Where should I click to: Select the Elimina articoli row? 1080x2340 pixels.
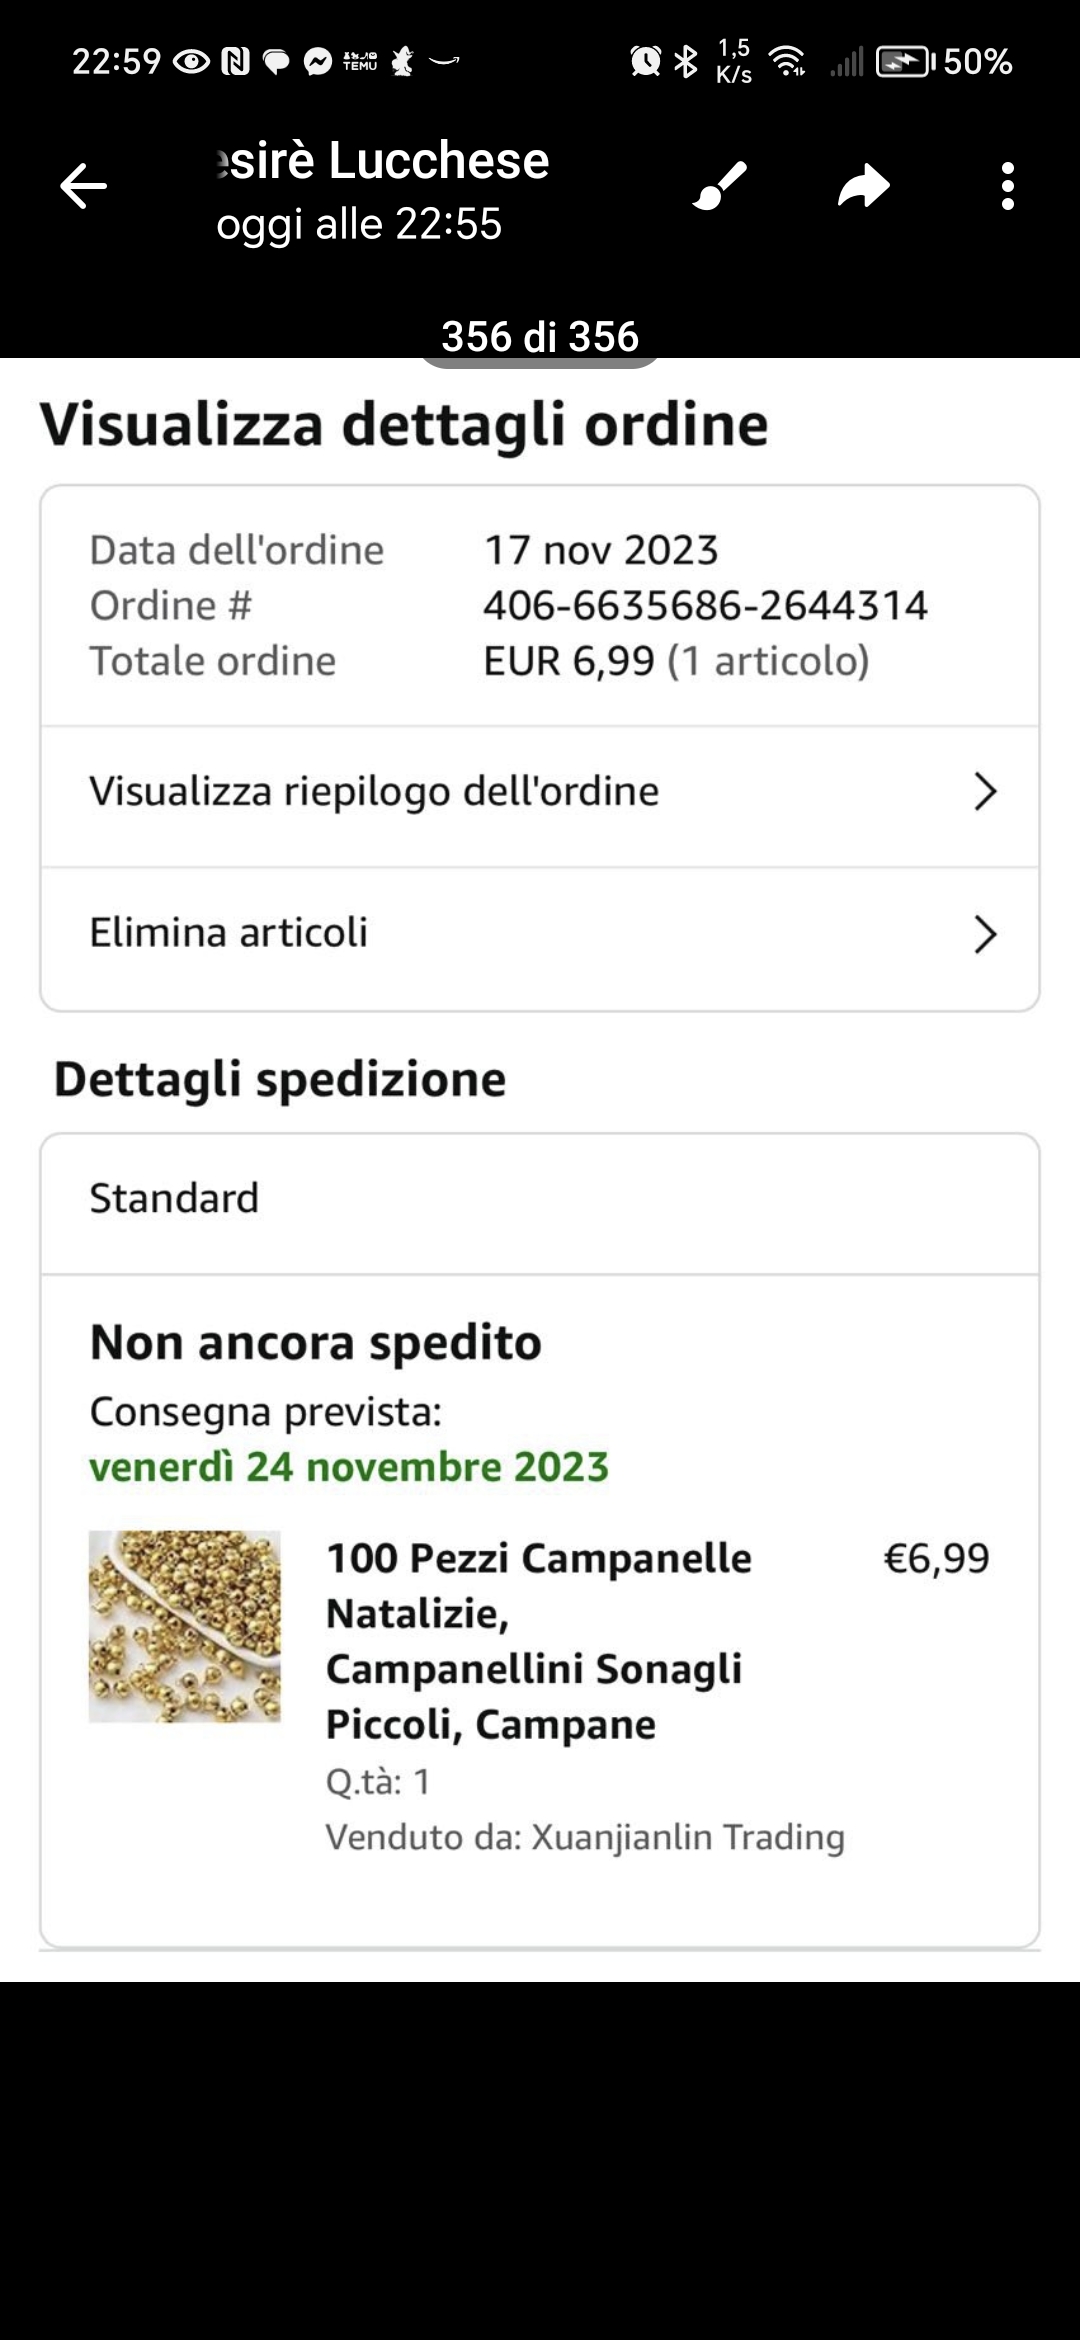click(x=229, y=933)
